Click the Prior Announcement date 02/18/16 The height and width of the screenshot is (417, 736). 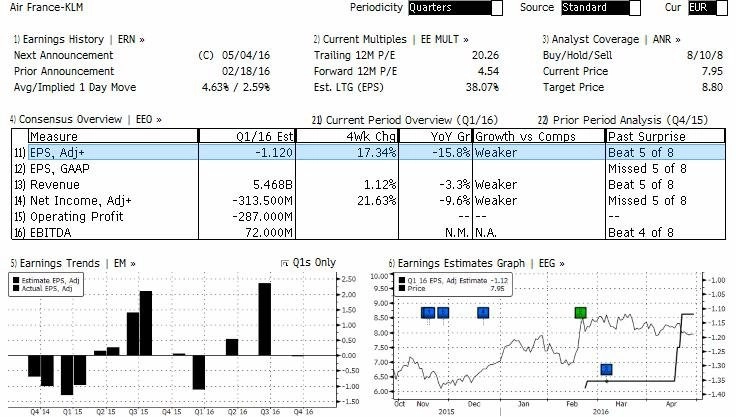(246, 71)
